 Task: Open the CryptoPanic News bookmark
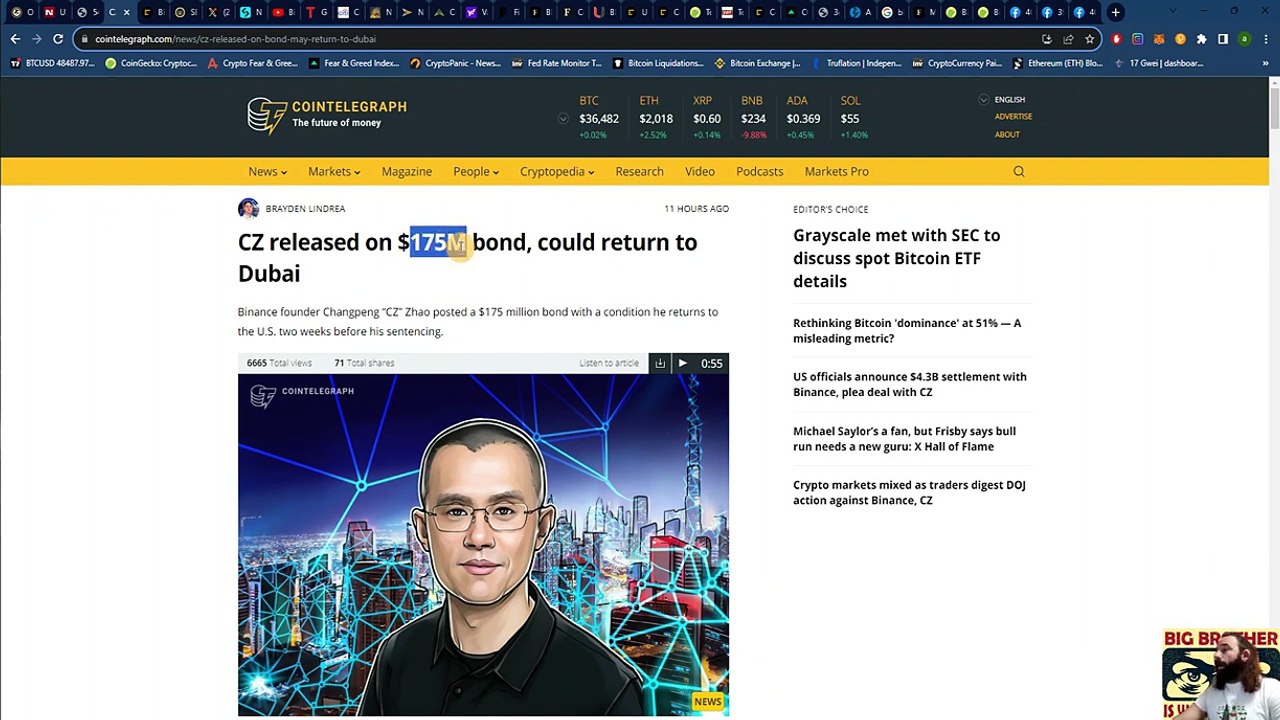tap(455, 63)
